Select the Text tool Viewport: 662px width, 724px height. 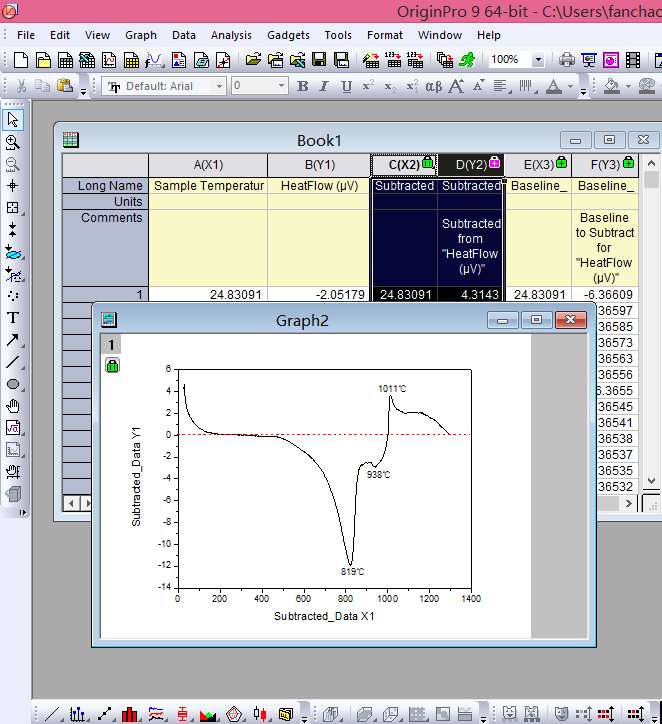pyautogui.click(x=13, y=318)
